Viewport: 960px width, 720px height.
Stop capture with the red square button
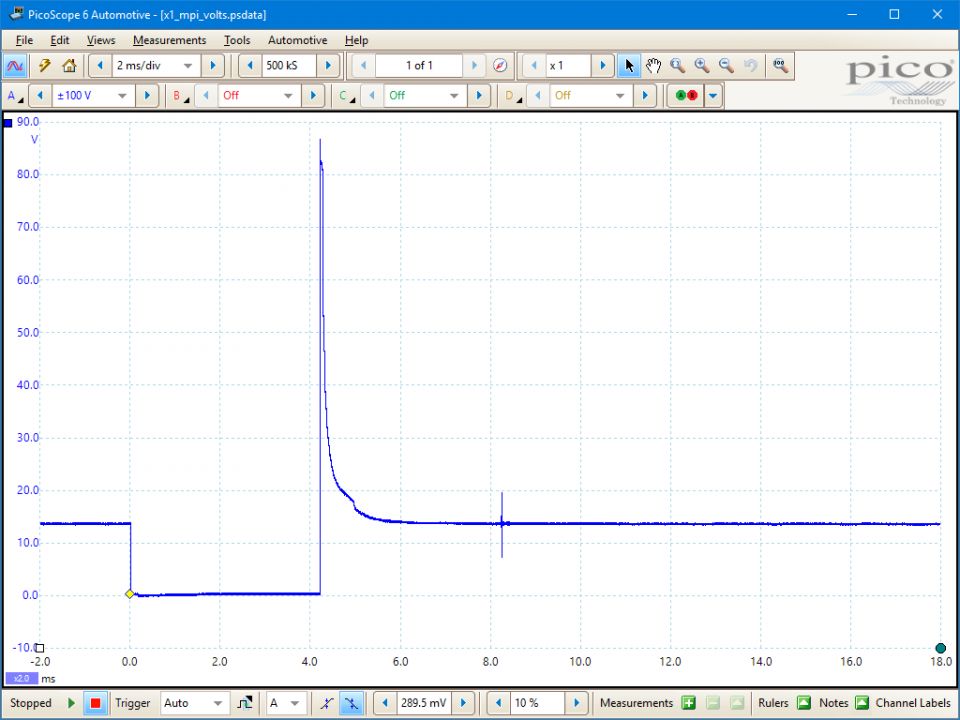96,703
